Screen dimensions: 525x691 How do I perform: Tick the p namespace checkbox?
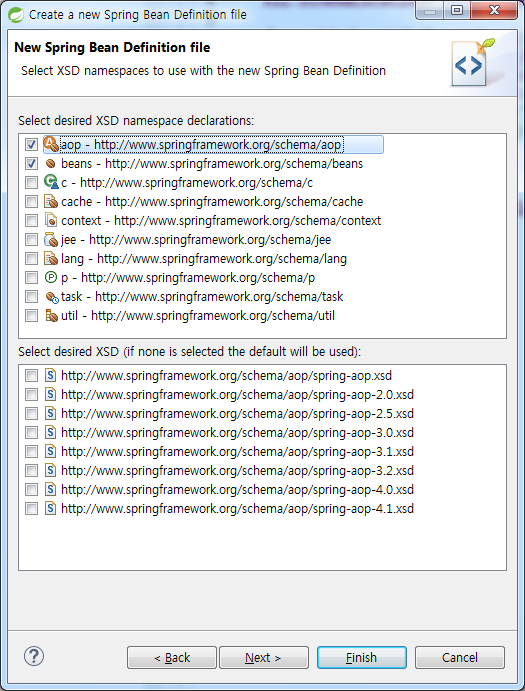(31, 277)
